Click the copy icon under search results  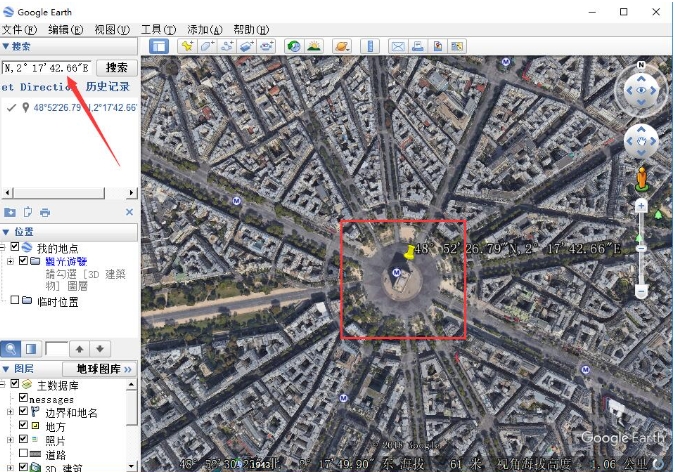28,212
